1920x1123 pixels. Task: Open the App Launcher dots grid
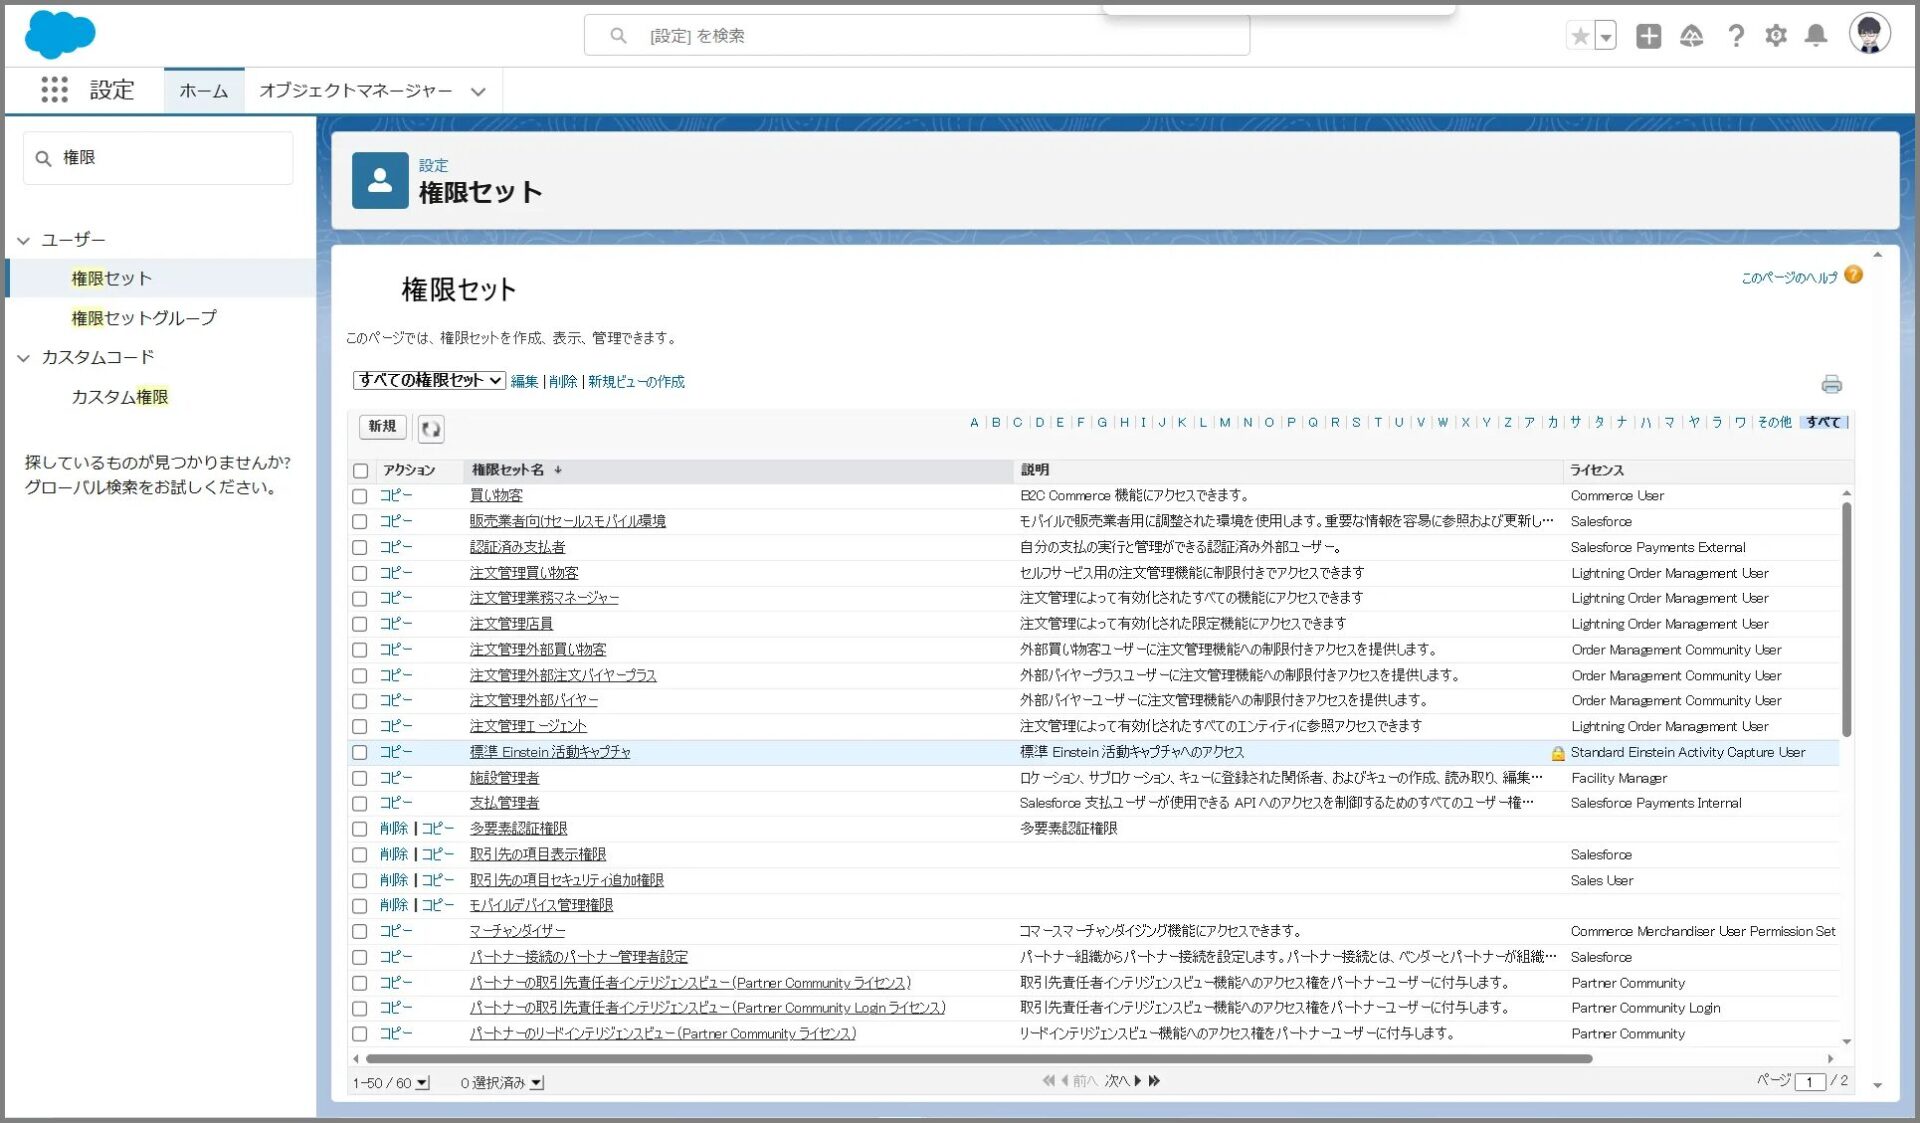click(54, 90)
